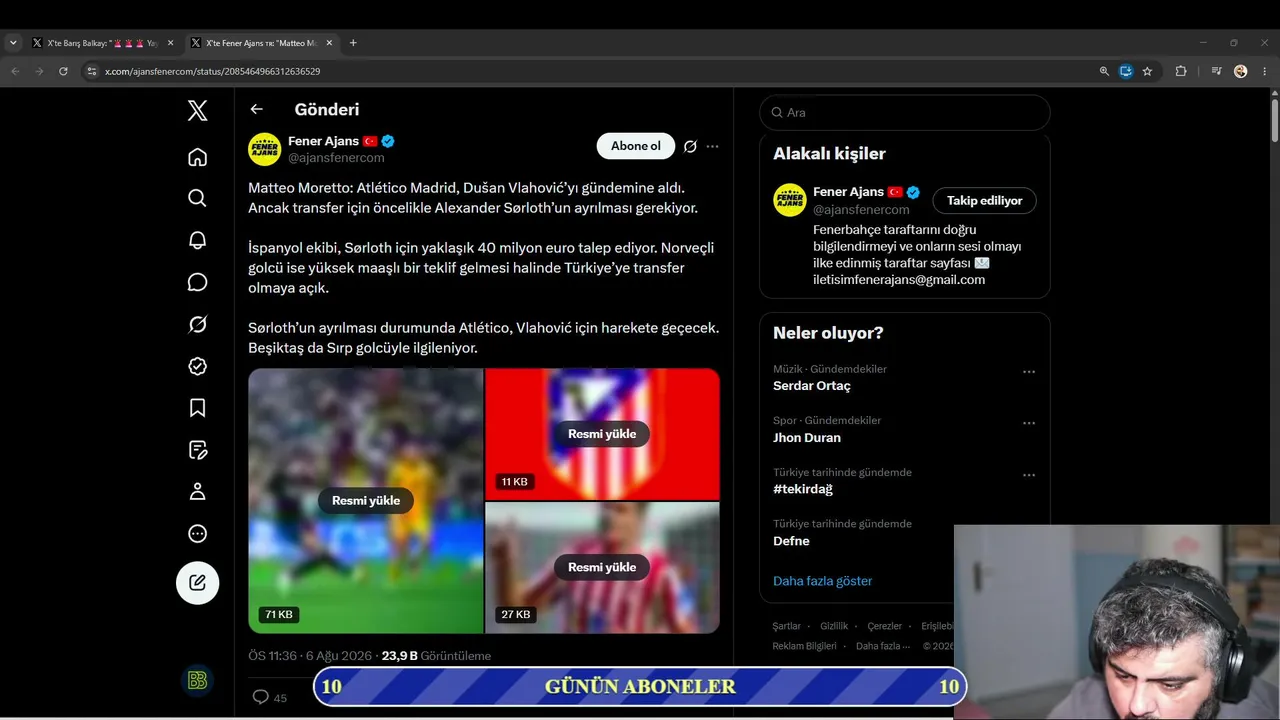The height and width of the screenshot is (720, 1280).
Task: Go to Home in the X sidebar
Action: (198, 157)
